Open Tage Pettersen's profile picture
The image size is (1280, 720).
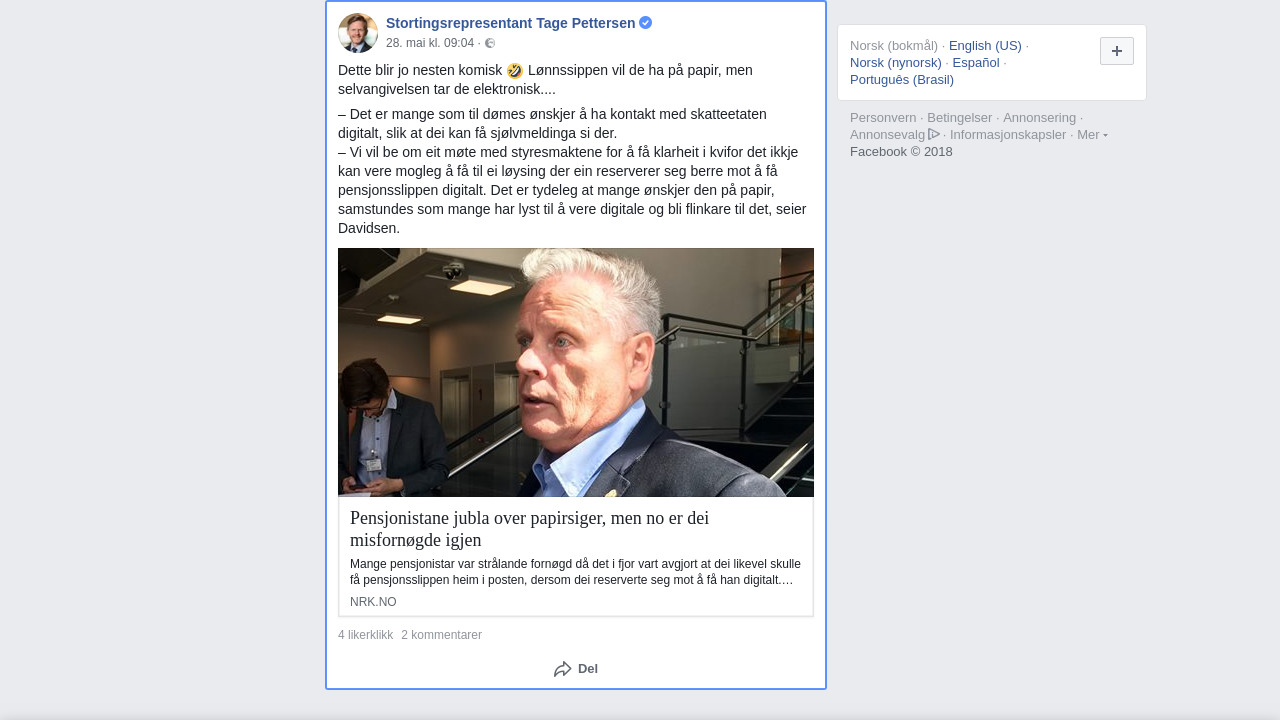tap(358, 33)
